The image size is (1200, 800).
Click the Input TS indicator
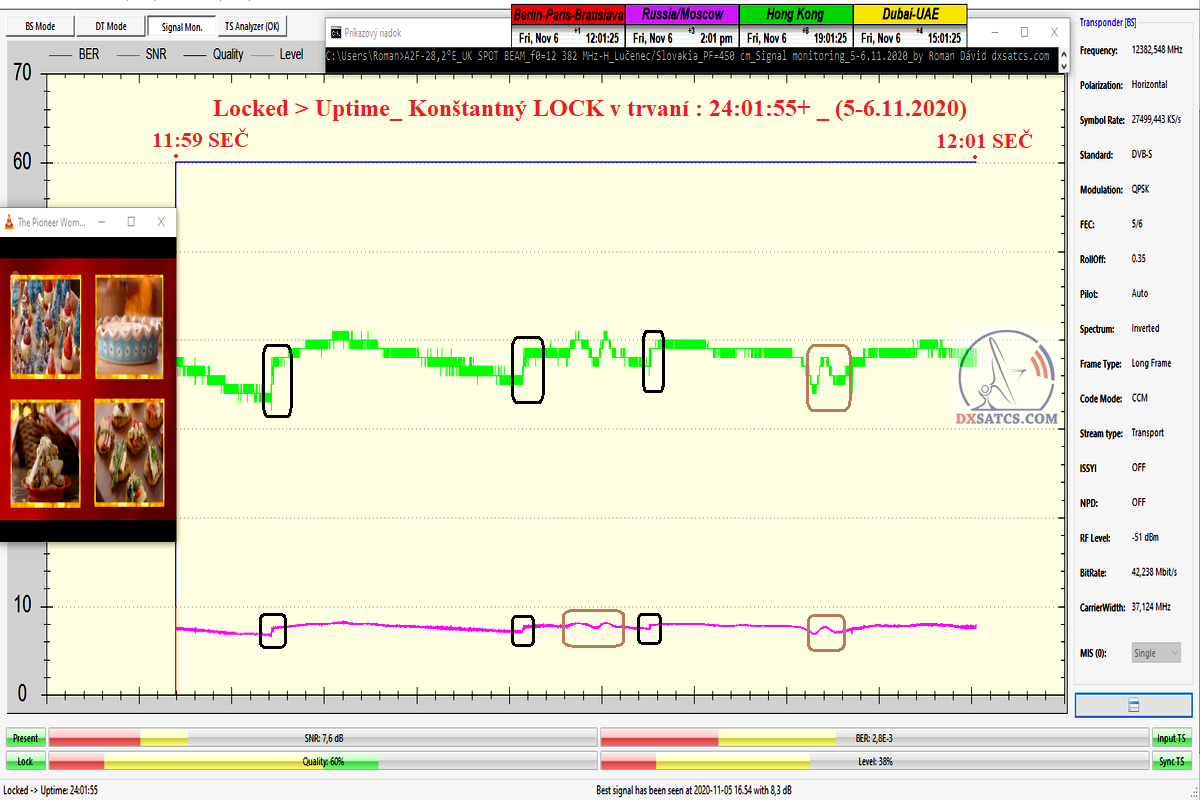click(1171, 738)
